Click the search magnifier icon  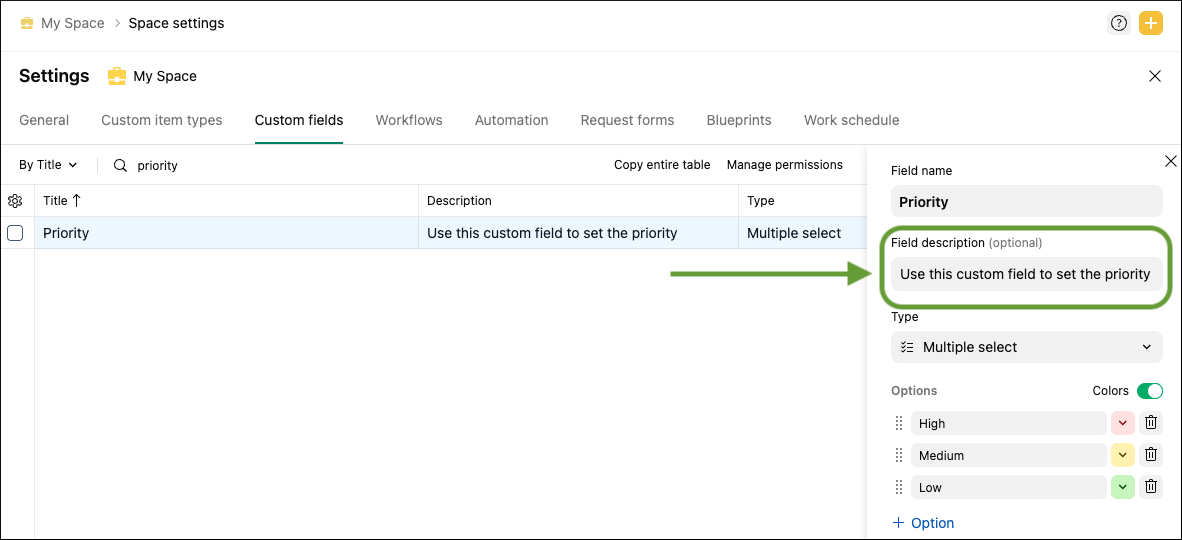[x=120, y=165]
